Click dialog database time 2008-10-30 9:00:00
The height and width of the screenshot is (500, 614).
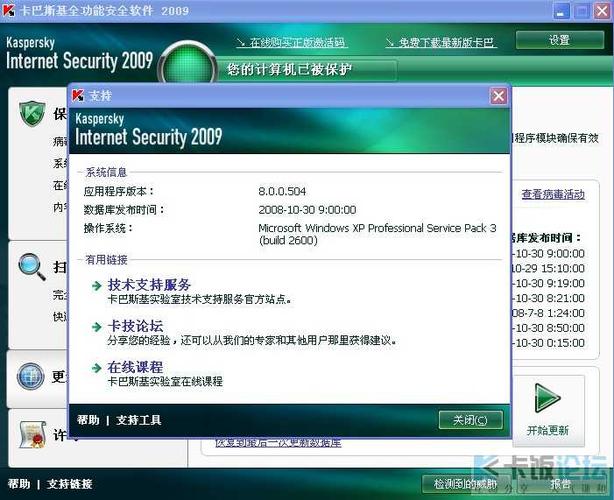click(x=307, y=210)
